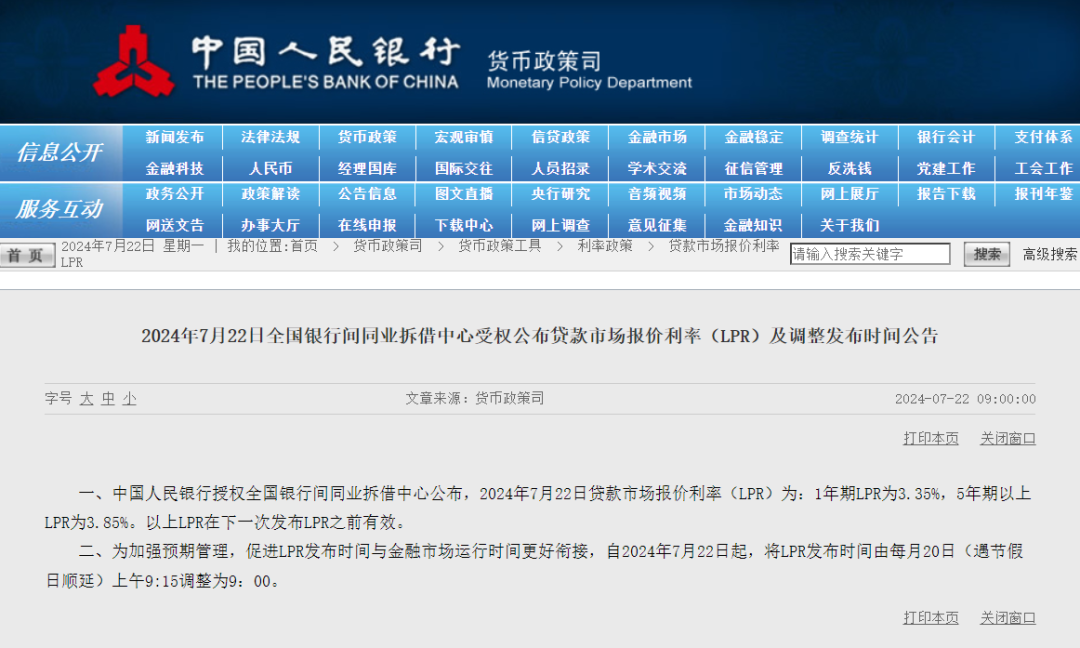Open the 人民币 menu item

pos(271,168)
